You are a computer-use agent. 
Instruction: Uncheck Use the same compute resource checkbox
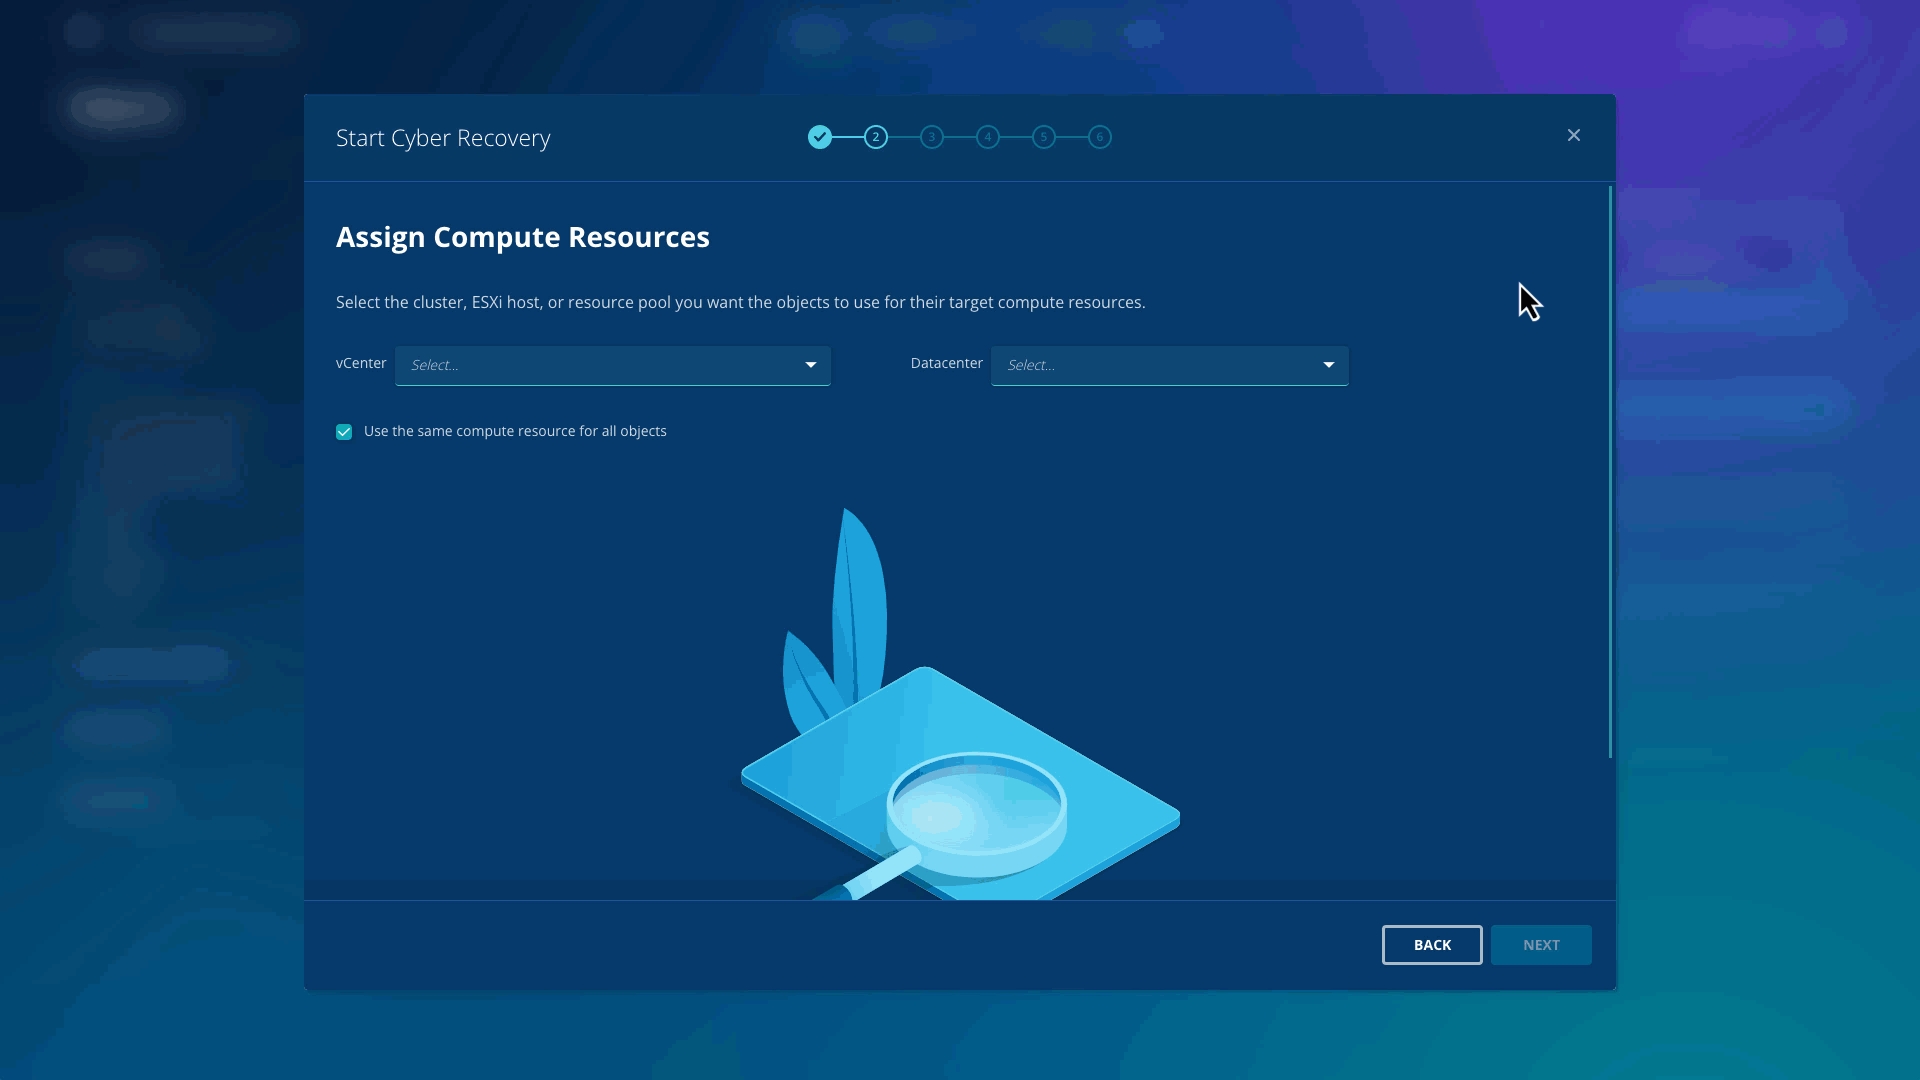point(344,432)
